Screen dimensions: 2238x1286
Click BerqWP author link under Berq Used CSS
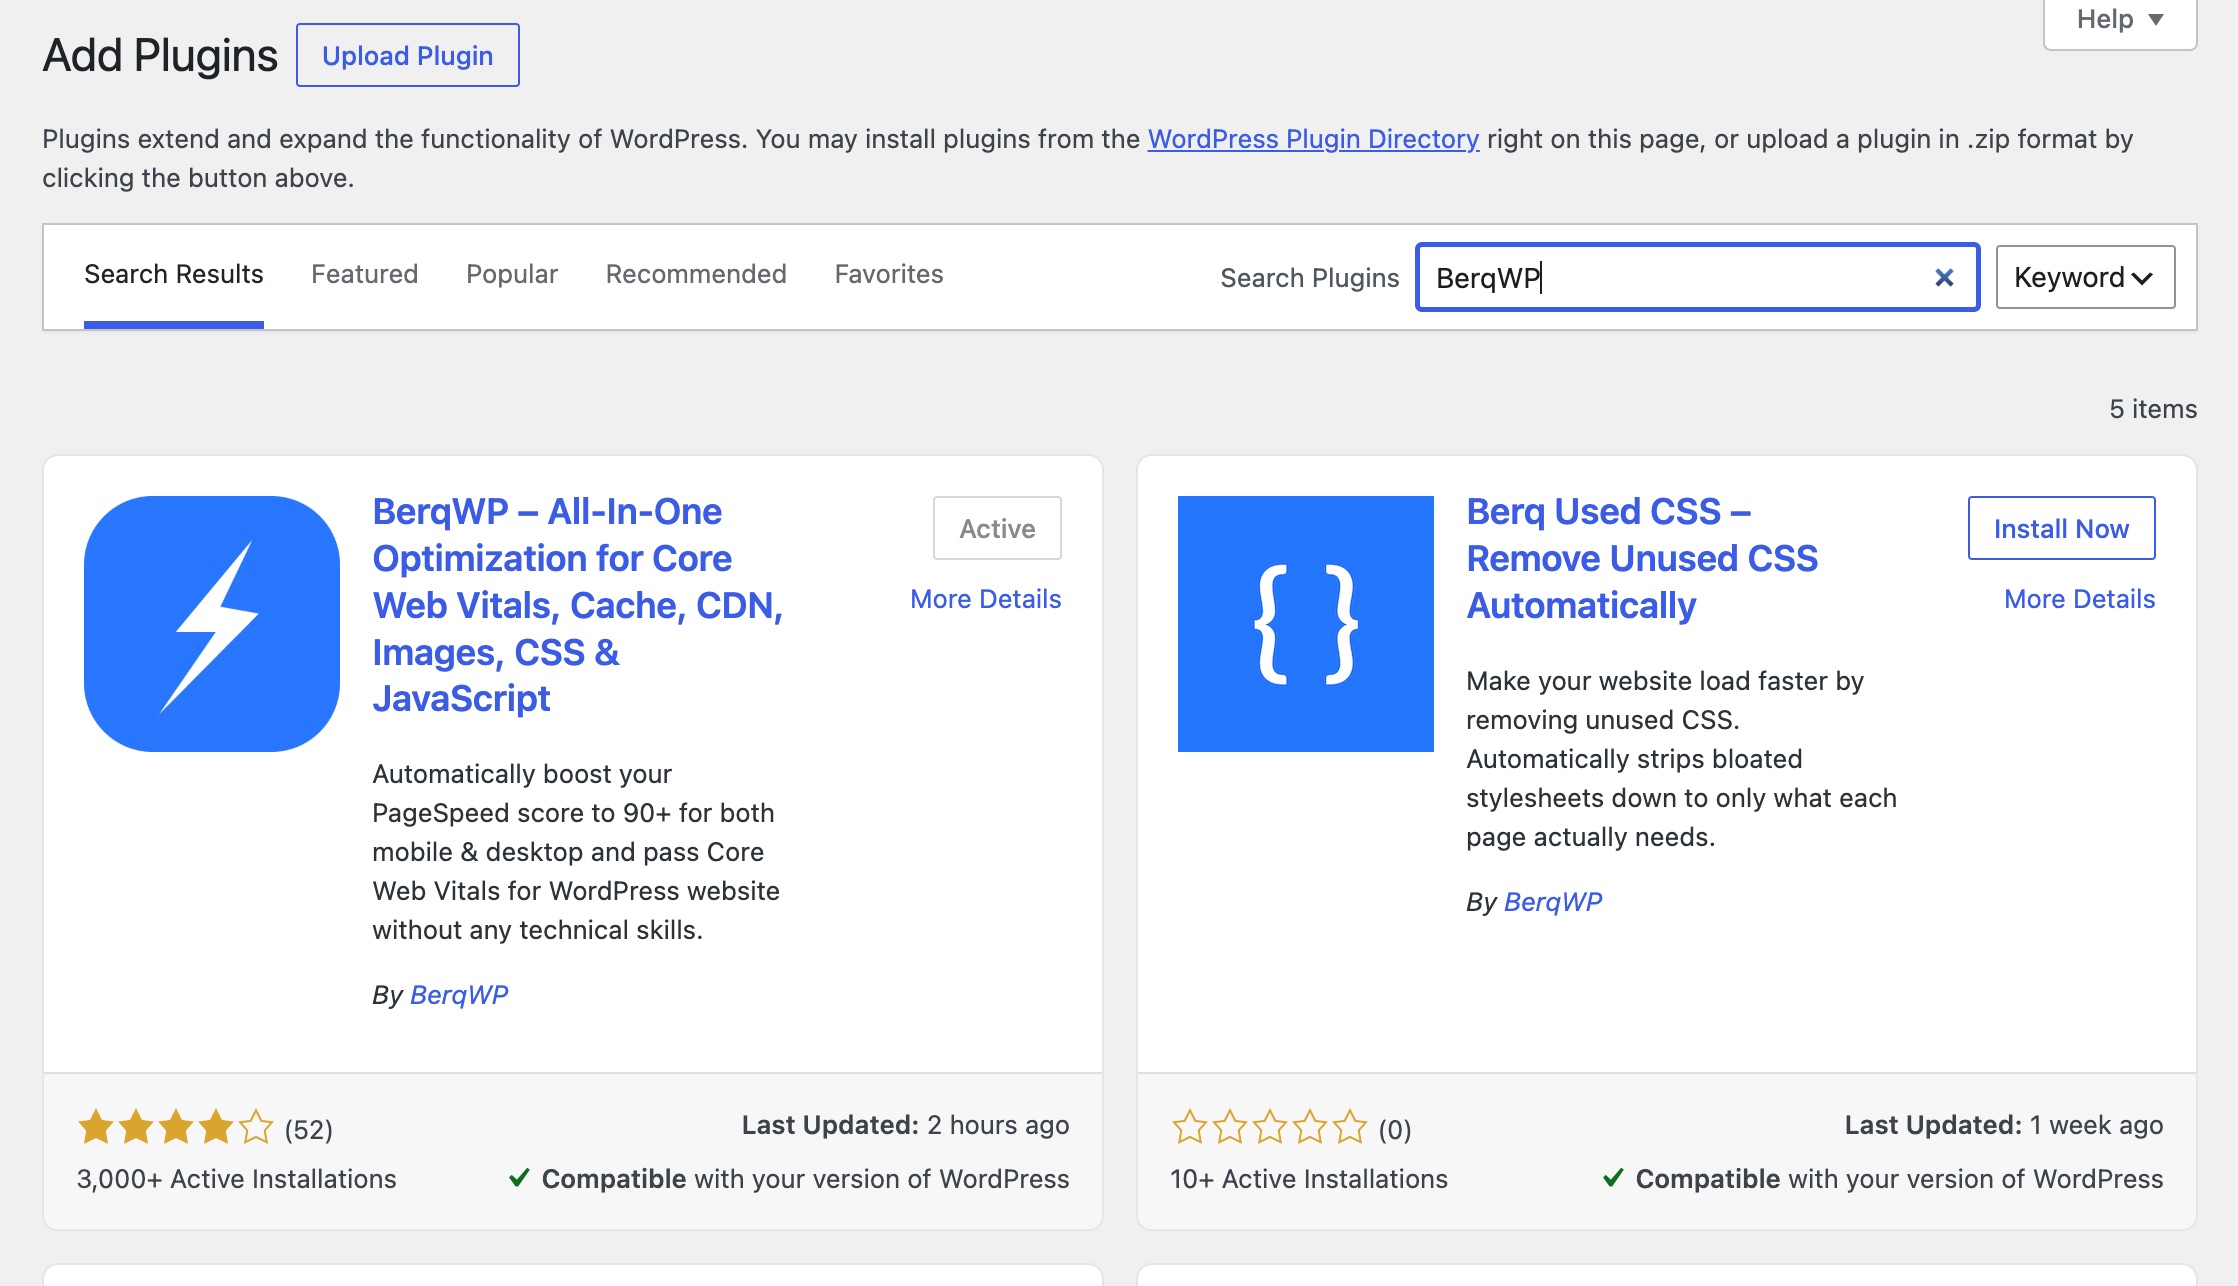click(1553, 902)
